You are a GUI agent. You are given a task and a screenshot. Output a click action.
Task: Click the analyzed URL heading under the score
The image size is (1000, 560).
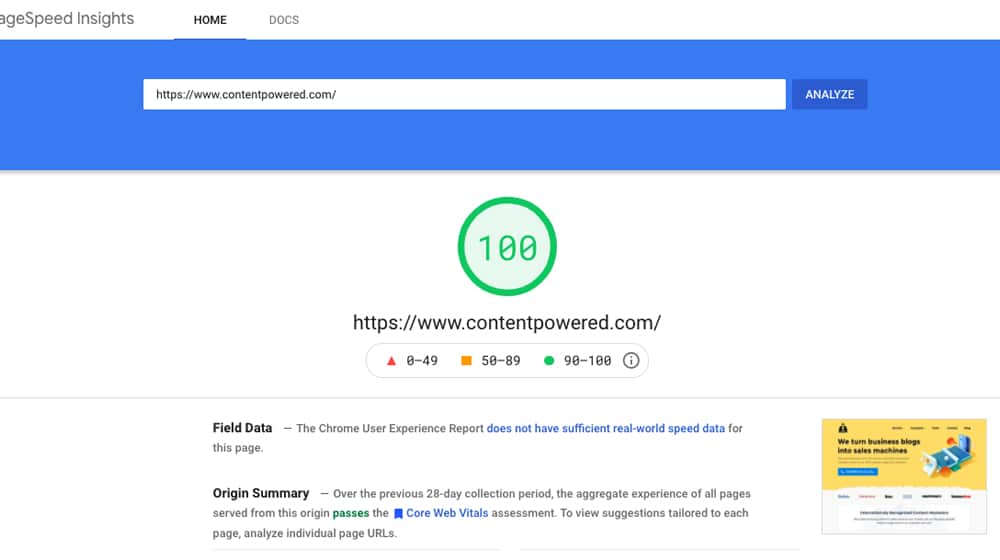coord(507,323)
